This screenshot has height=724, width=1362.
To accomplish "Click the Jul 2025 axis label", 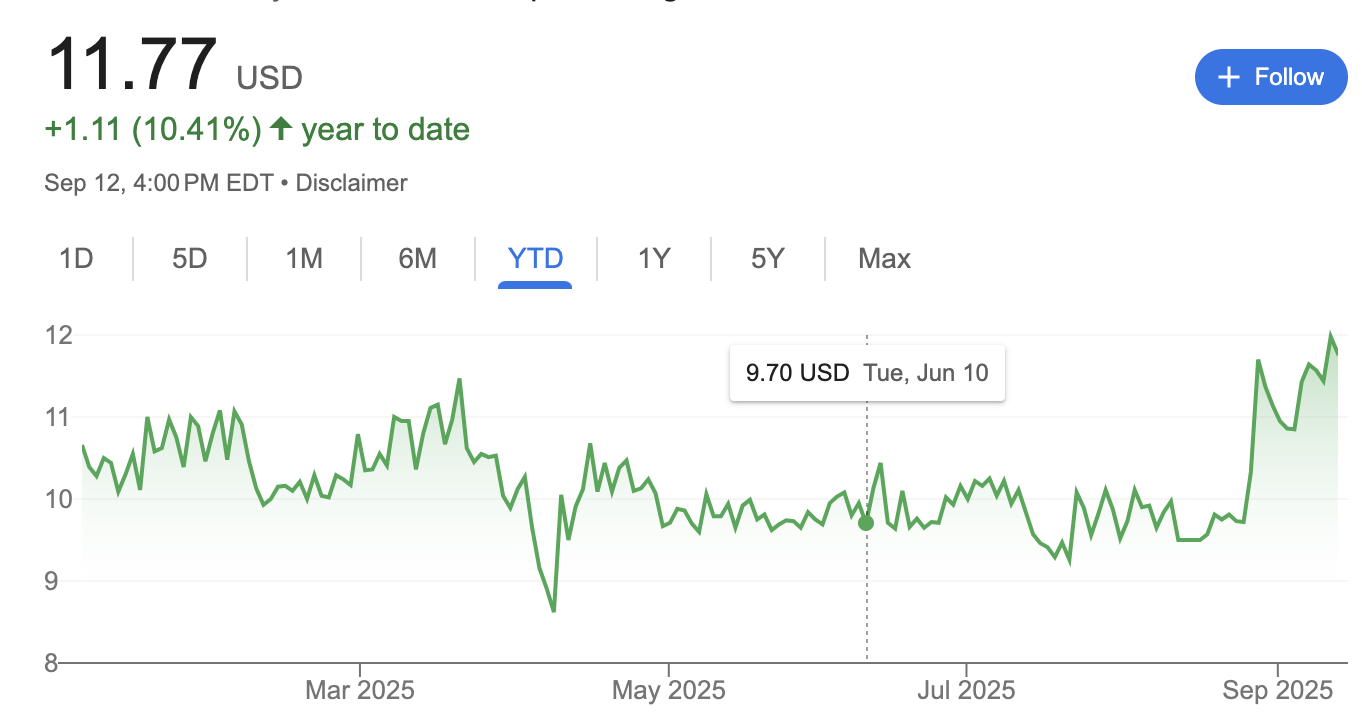I will 966,690.
